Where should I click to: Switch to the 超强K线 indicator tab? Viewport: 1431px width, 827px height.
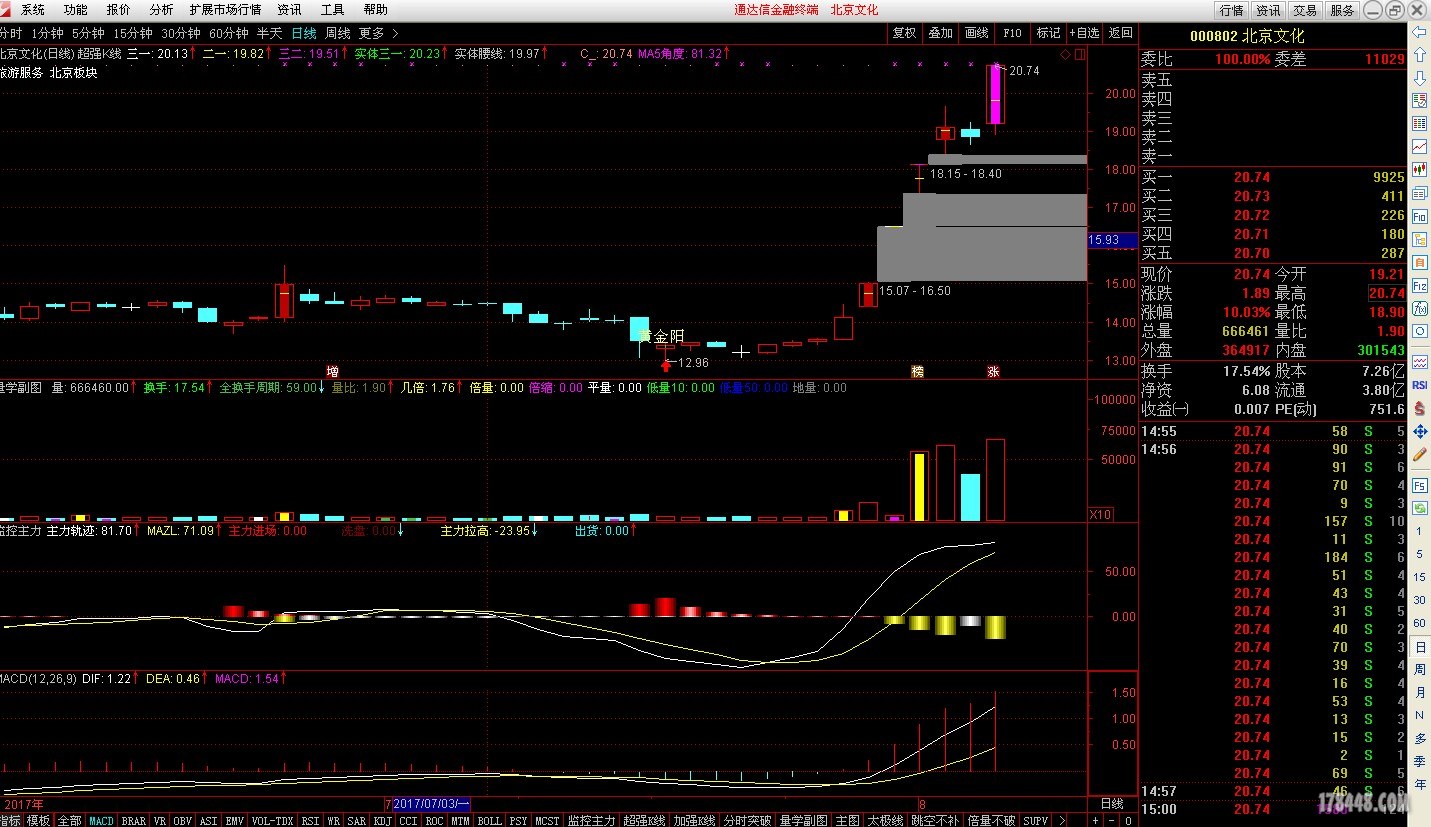tap(644, 820)
